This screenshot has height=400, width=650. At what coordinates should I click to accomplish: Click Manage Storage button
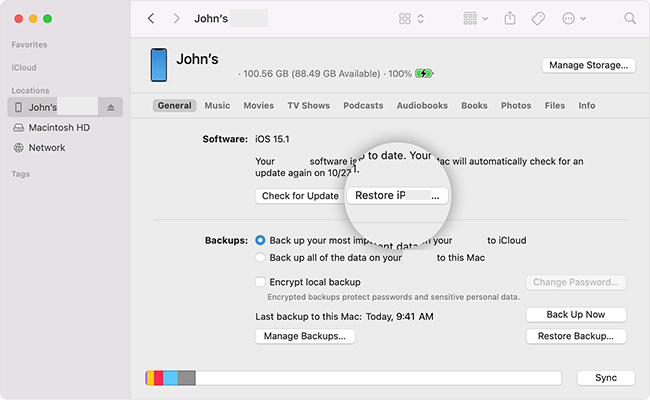[x=588, y=65]
